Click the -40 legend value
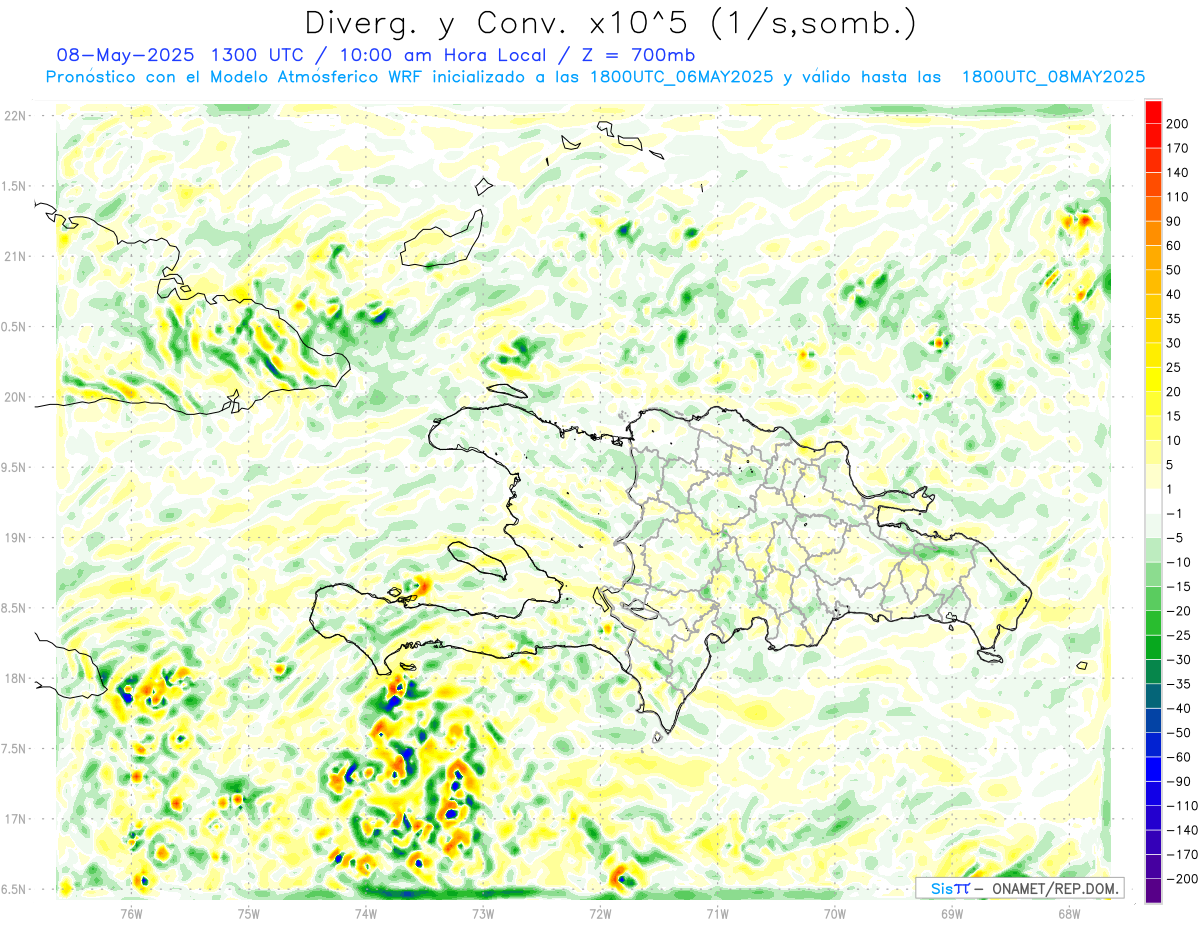The width and height of the screenshot is (1200, 927). [1179, 708]
